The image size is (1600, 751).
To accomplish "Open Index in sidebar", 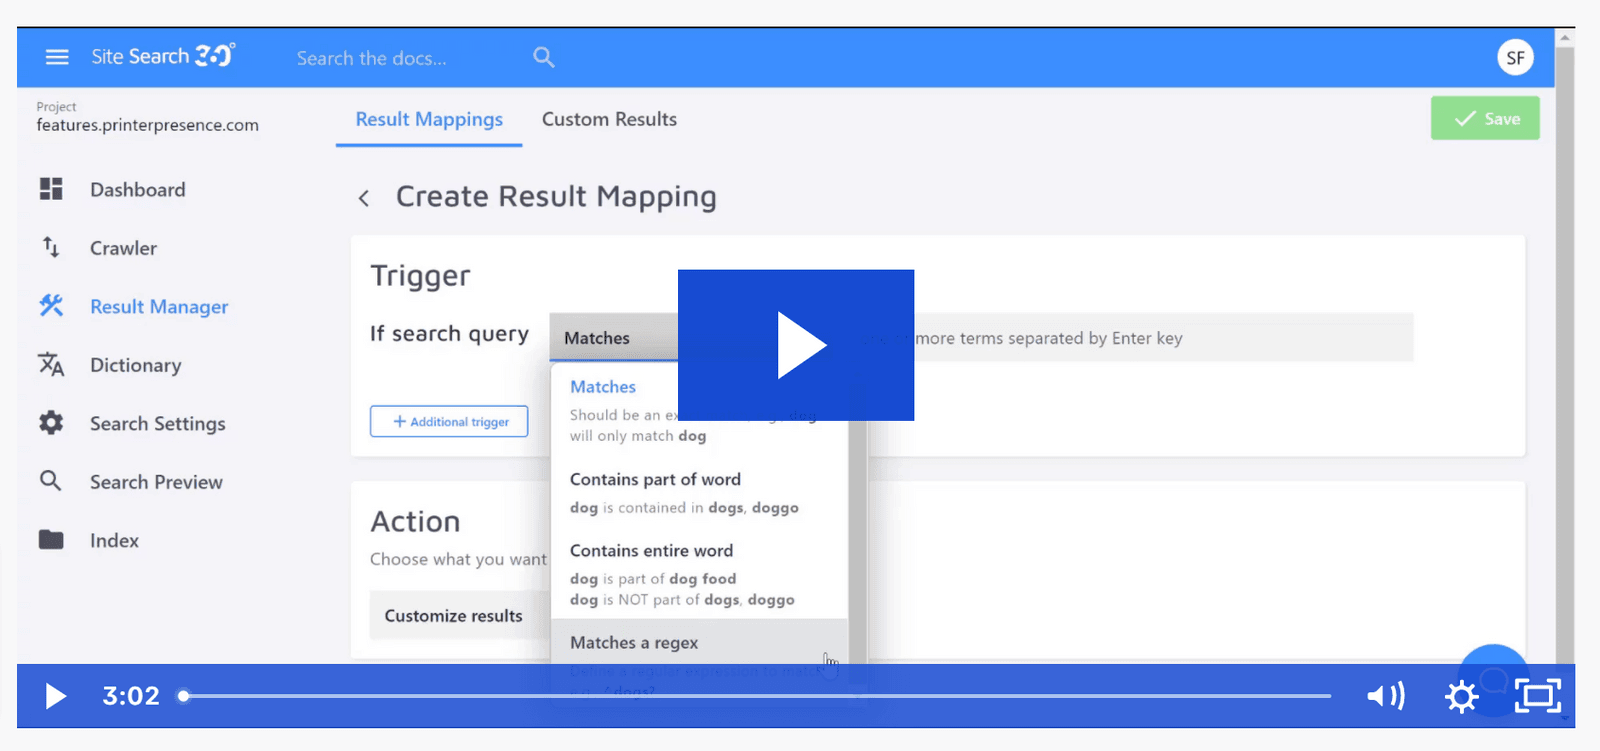I will (x=114, y=540).
